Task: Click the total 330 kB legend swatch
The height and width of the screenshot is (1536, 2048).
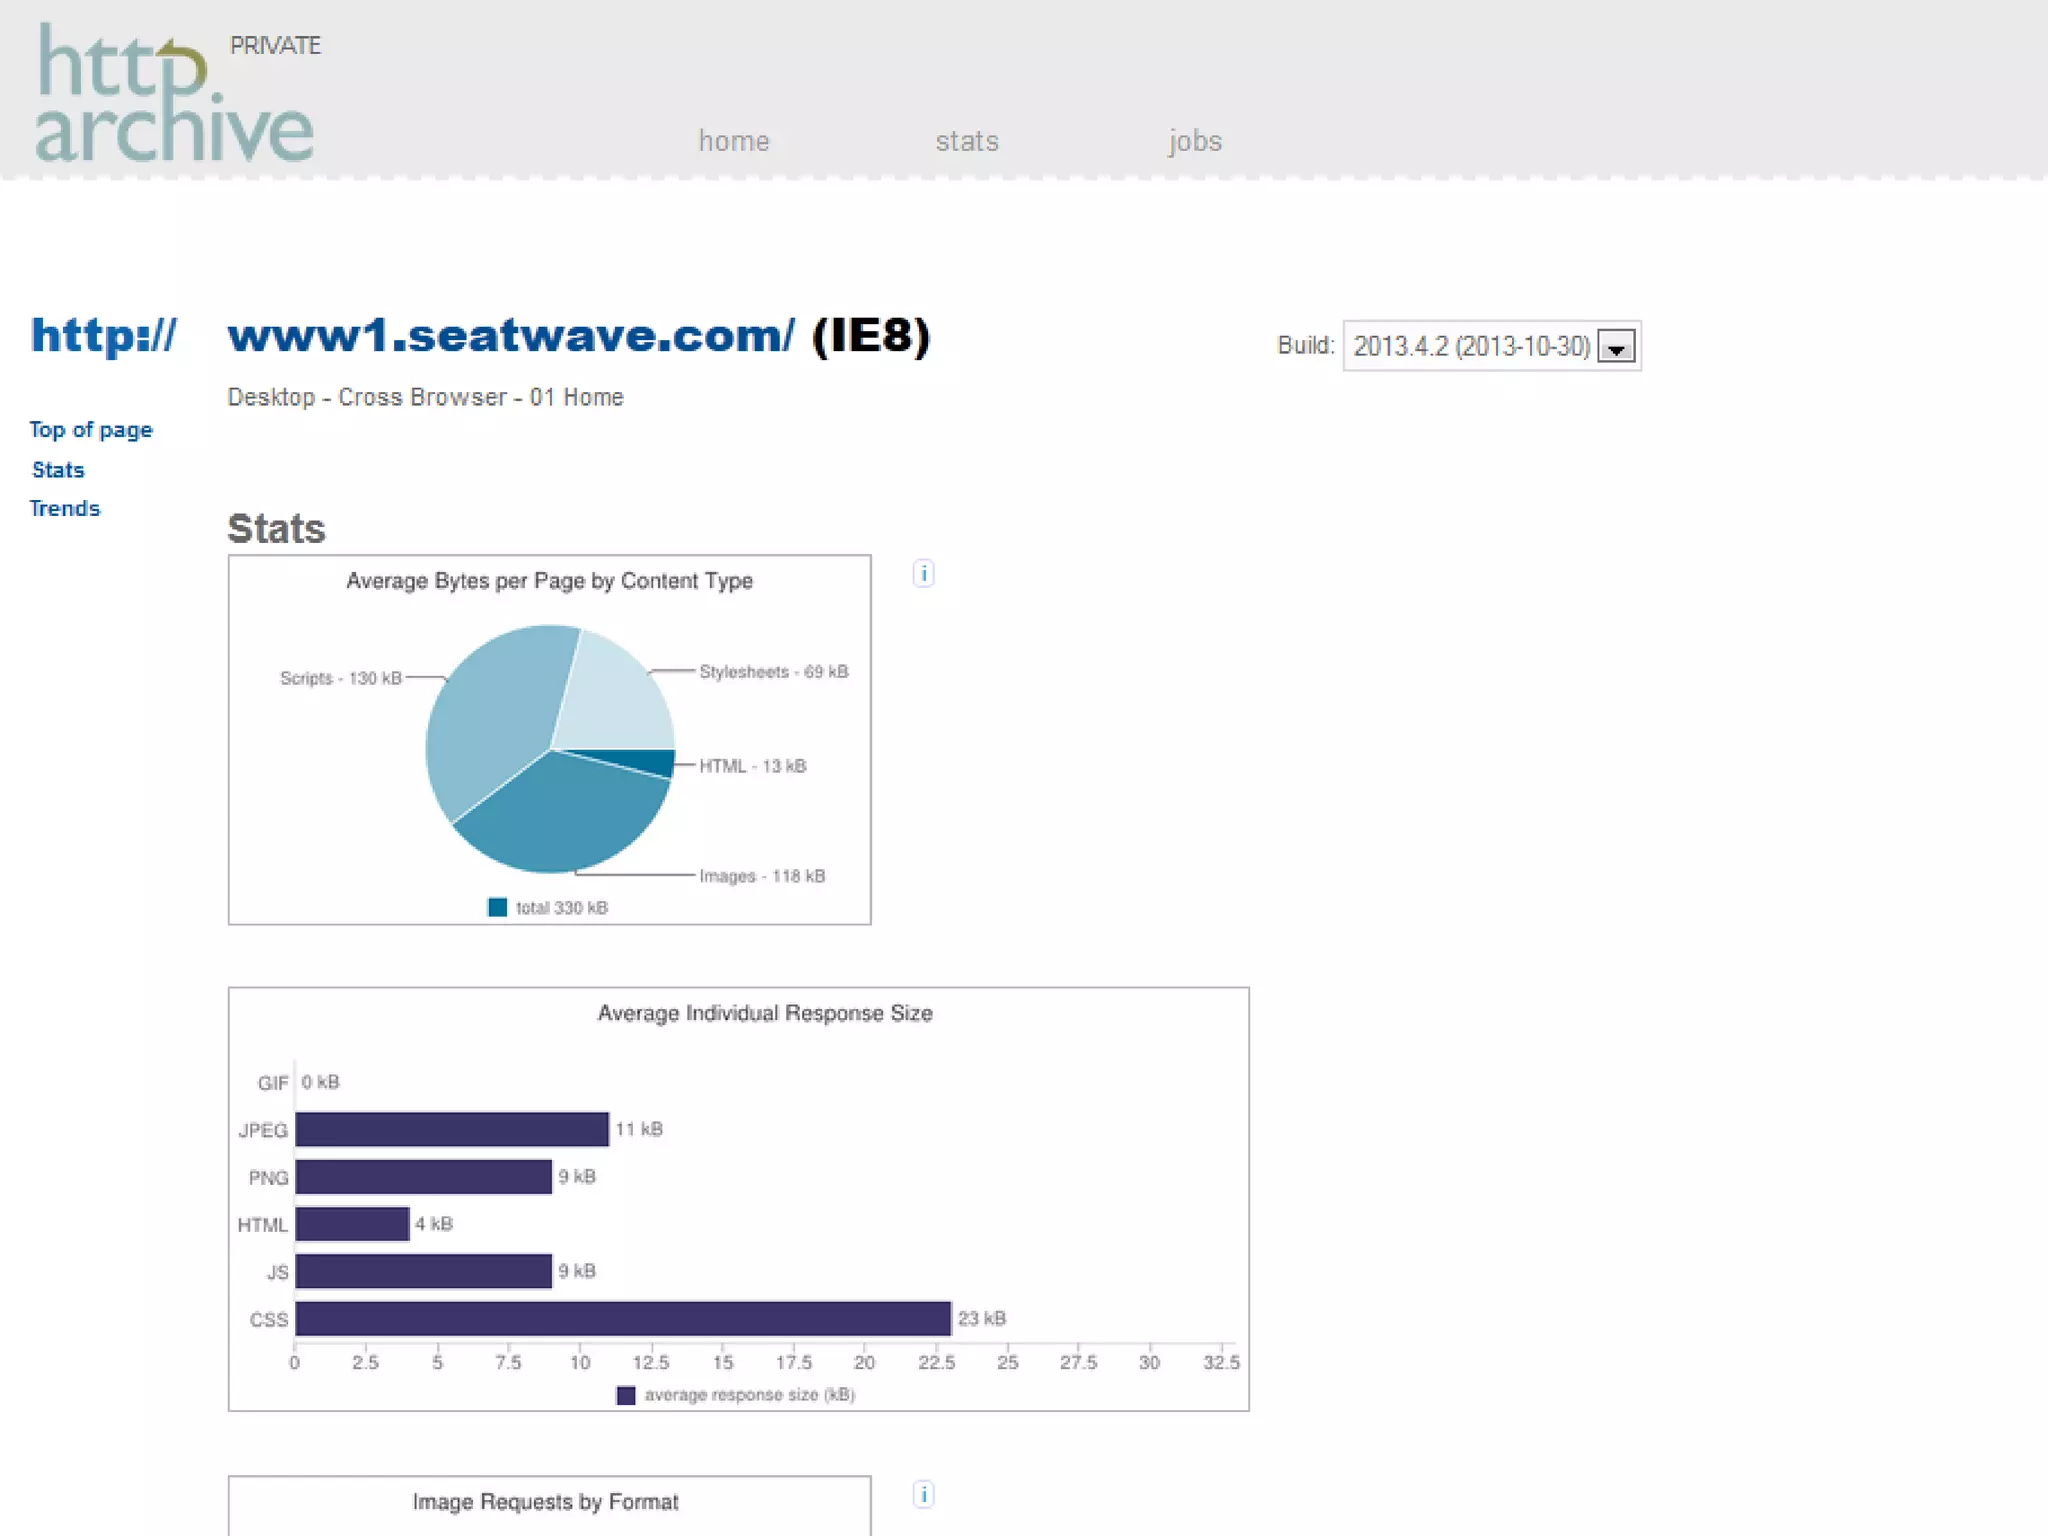Action: (x=497, y=907)
